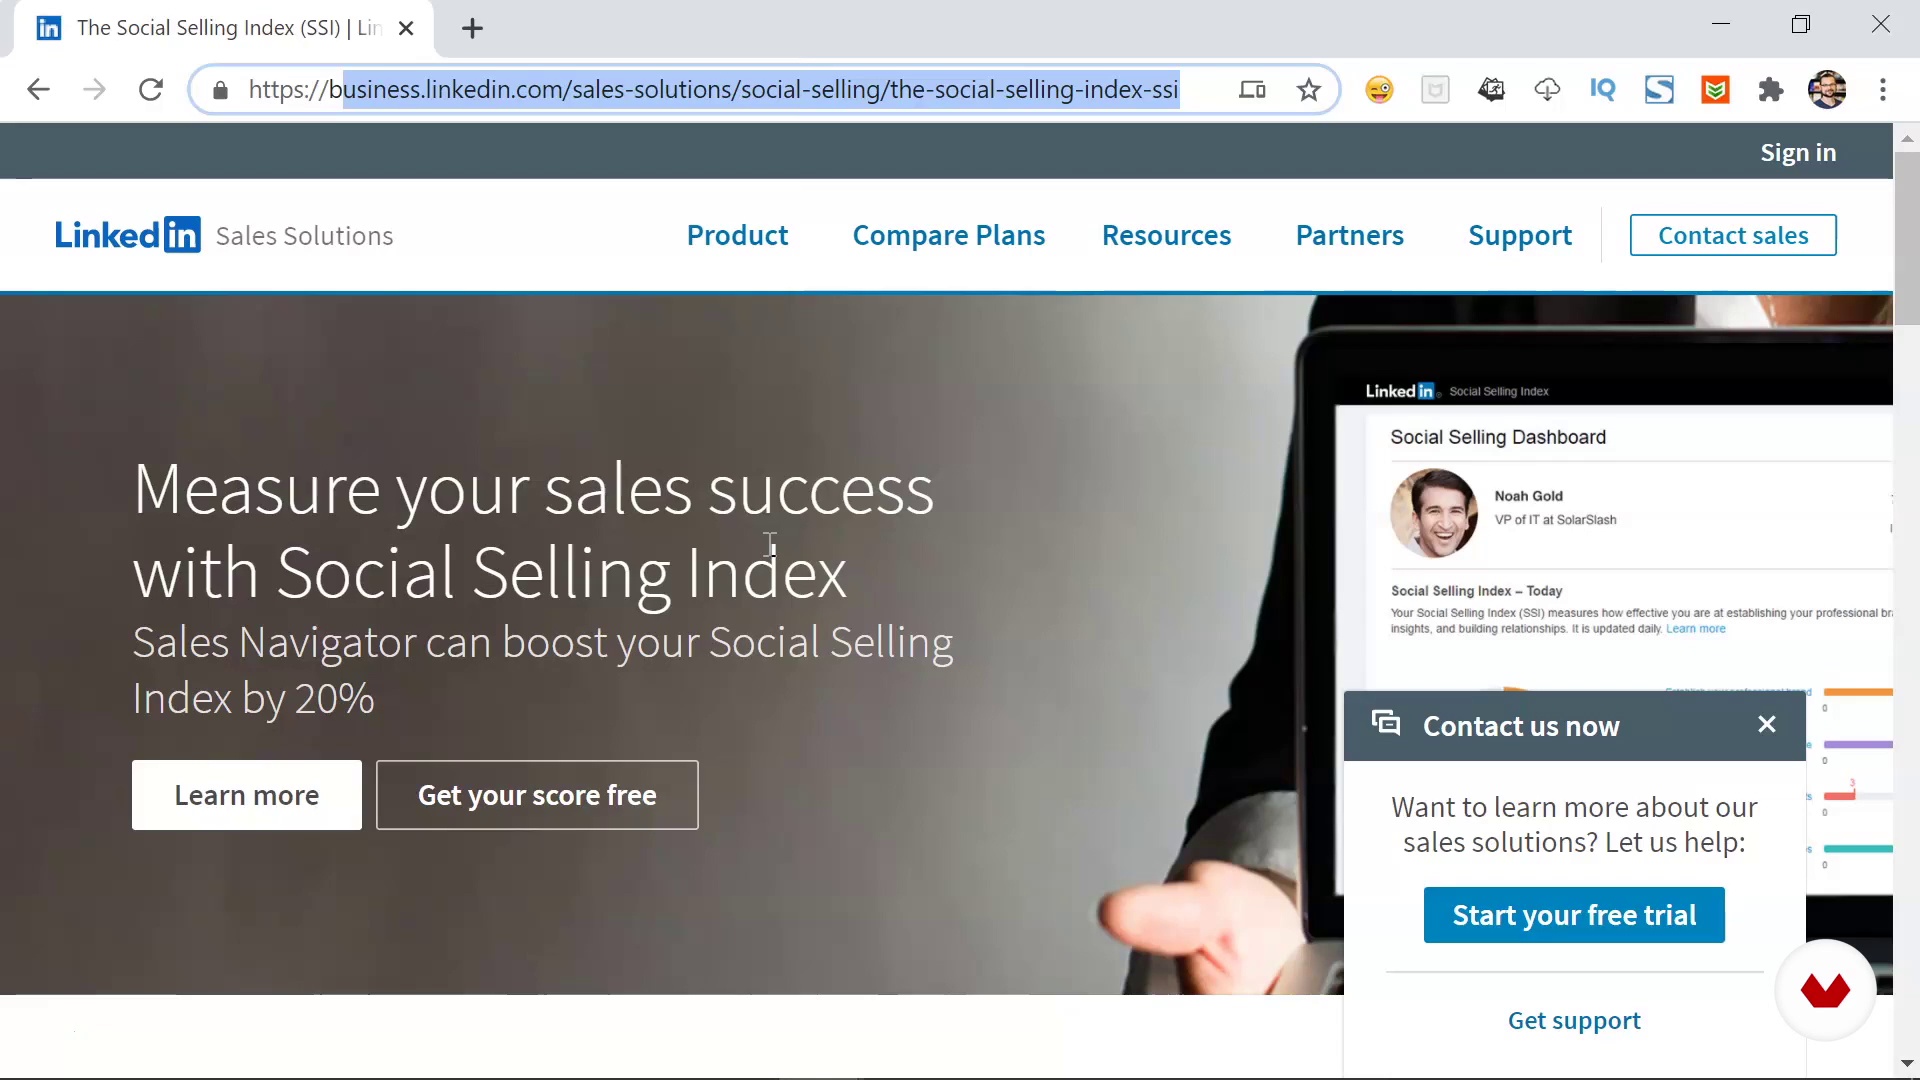
Task: Open the Product navigation menu
Action: [x=737, y=236]
